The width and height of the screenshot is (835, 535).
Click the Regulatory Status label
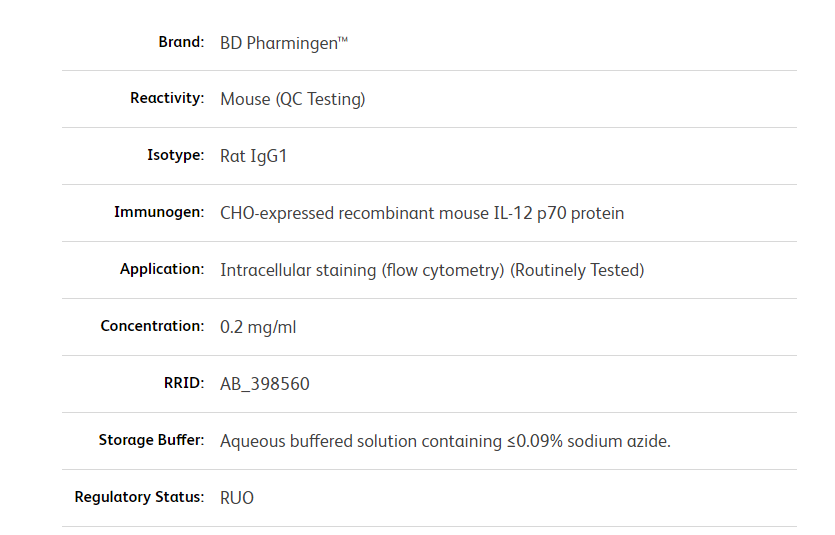[x=140, y=497]
